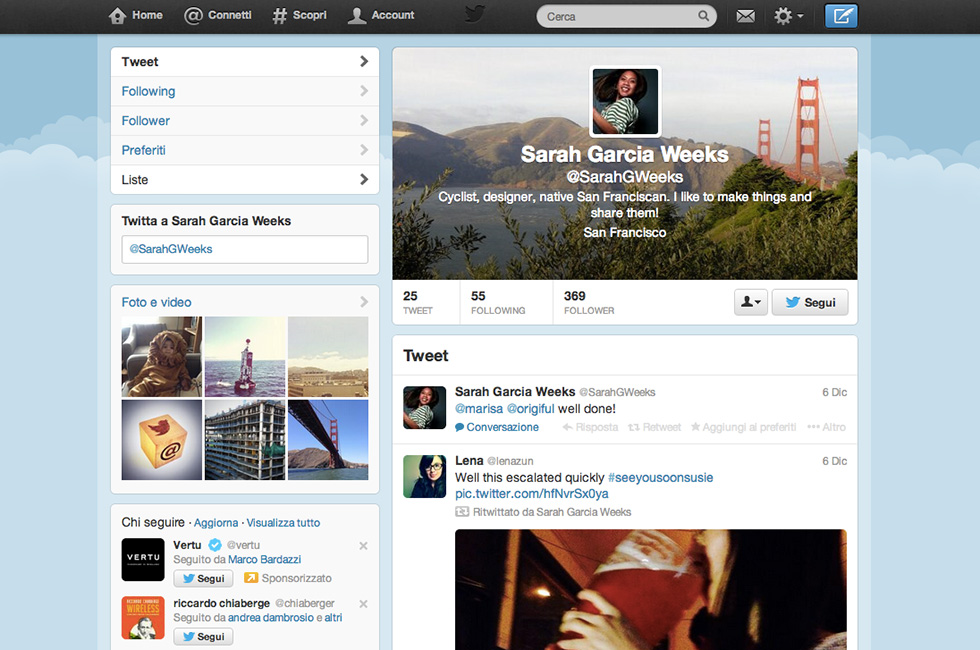This screenshot has width=980, height=650.
Task: Dismiss the Vertu follow suggestion
Action: [363, 546]
